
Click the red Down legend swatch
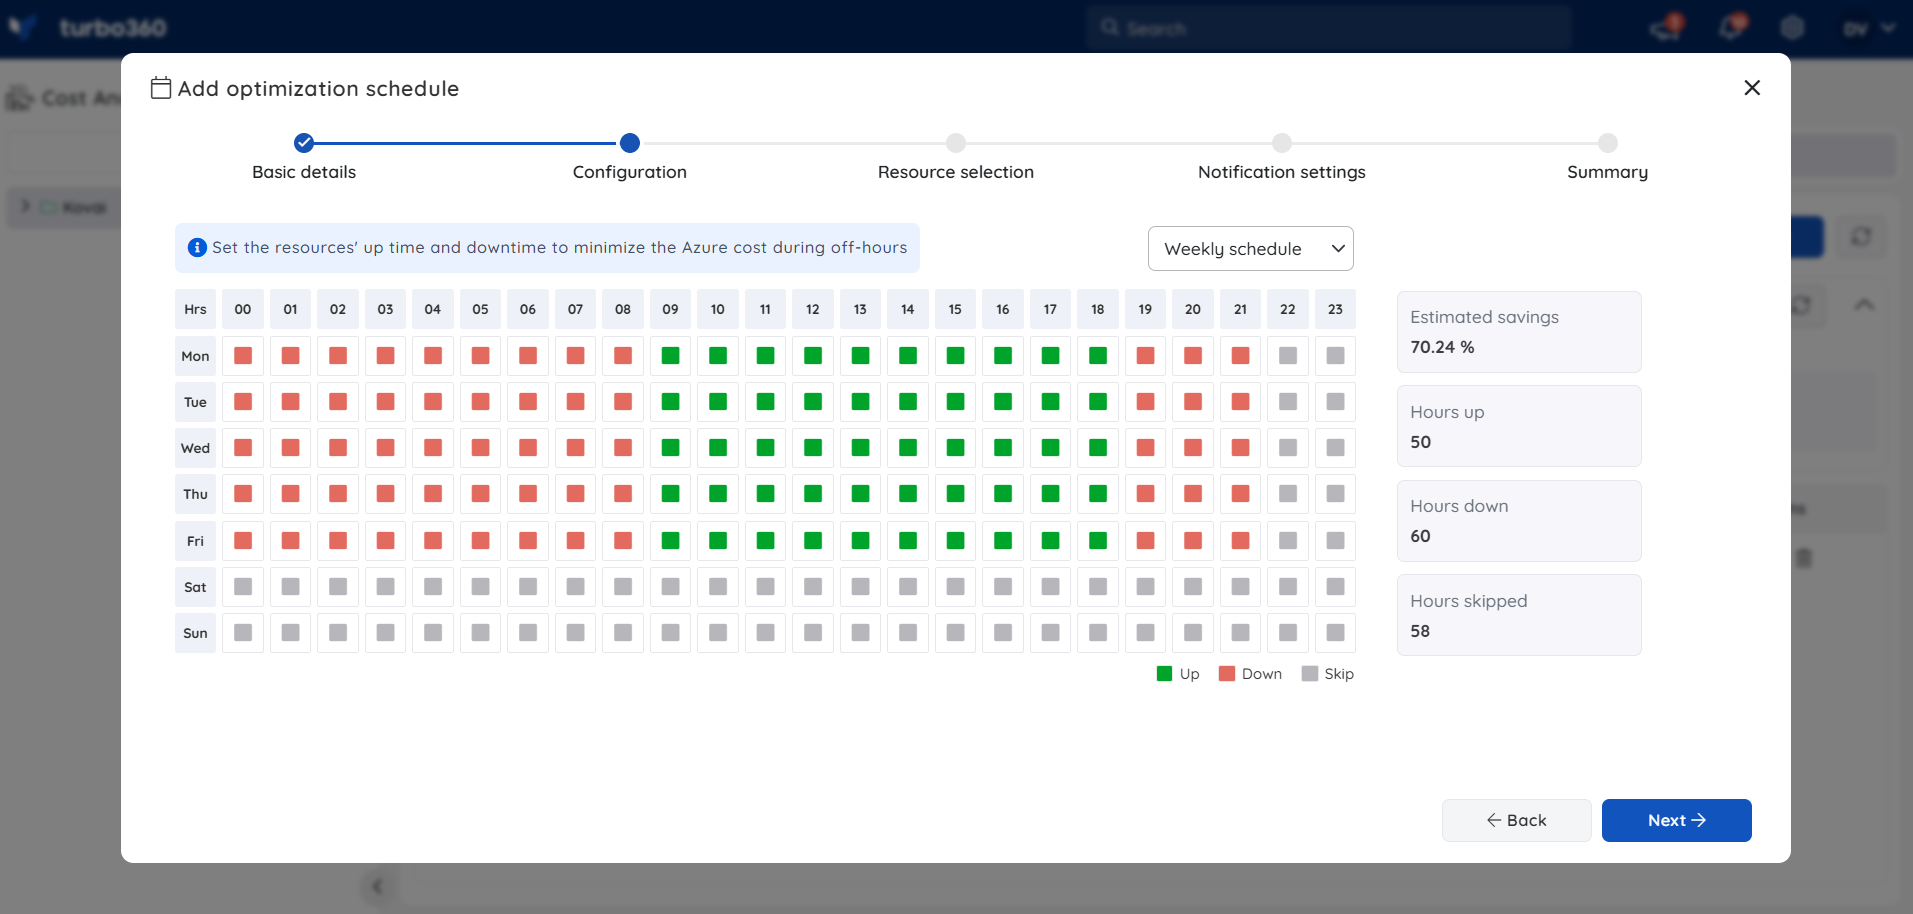click(1227, 674)
